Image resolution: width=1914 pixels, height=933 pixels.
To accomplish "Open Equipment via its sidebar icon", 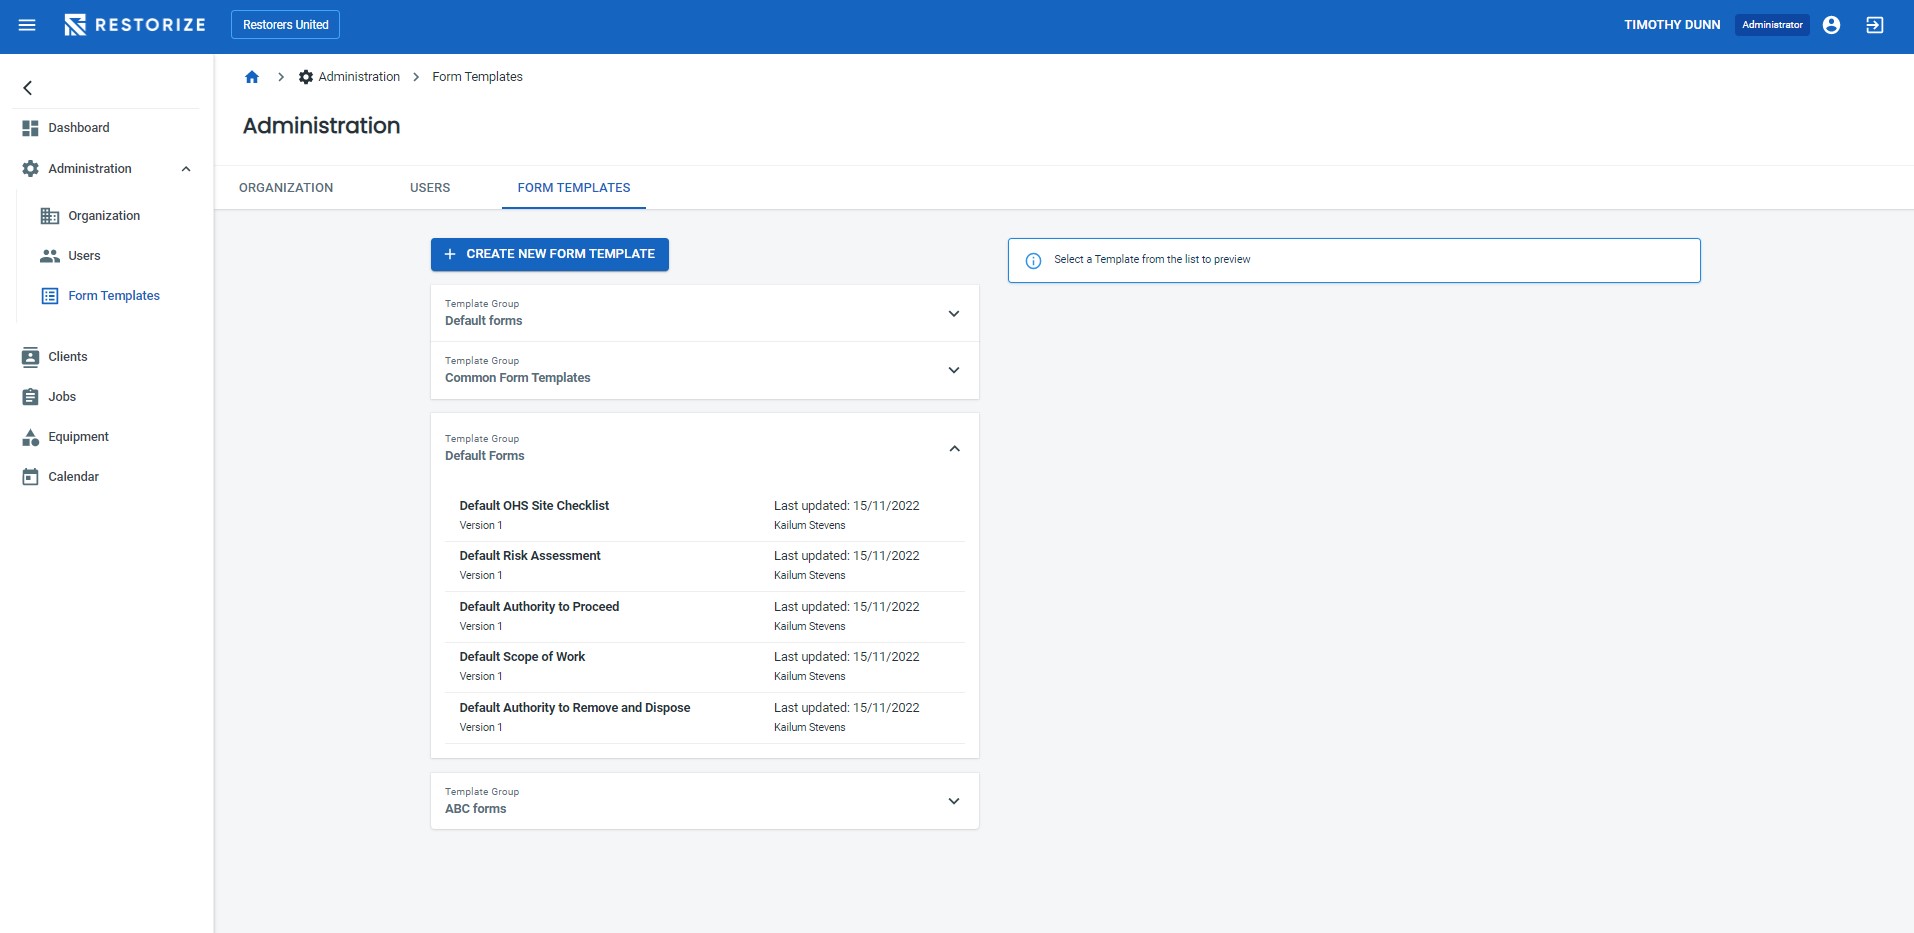I will point(31,437).
